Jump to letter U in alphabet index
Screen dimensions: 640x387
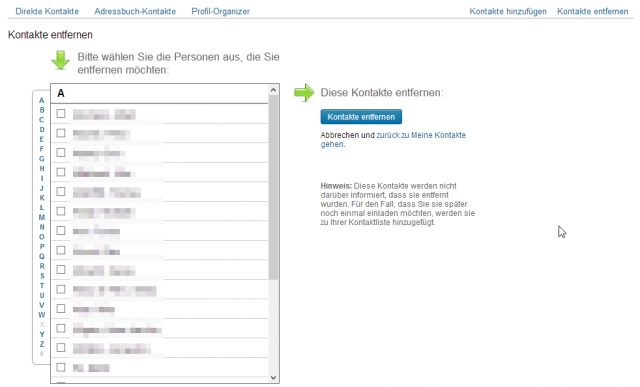point(42,296)
